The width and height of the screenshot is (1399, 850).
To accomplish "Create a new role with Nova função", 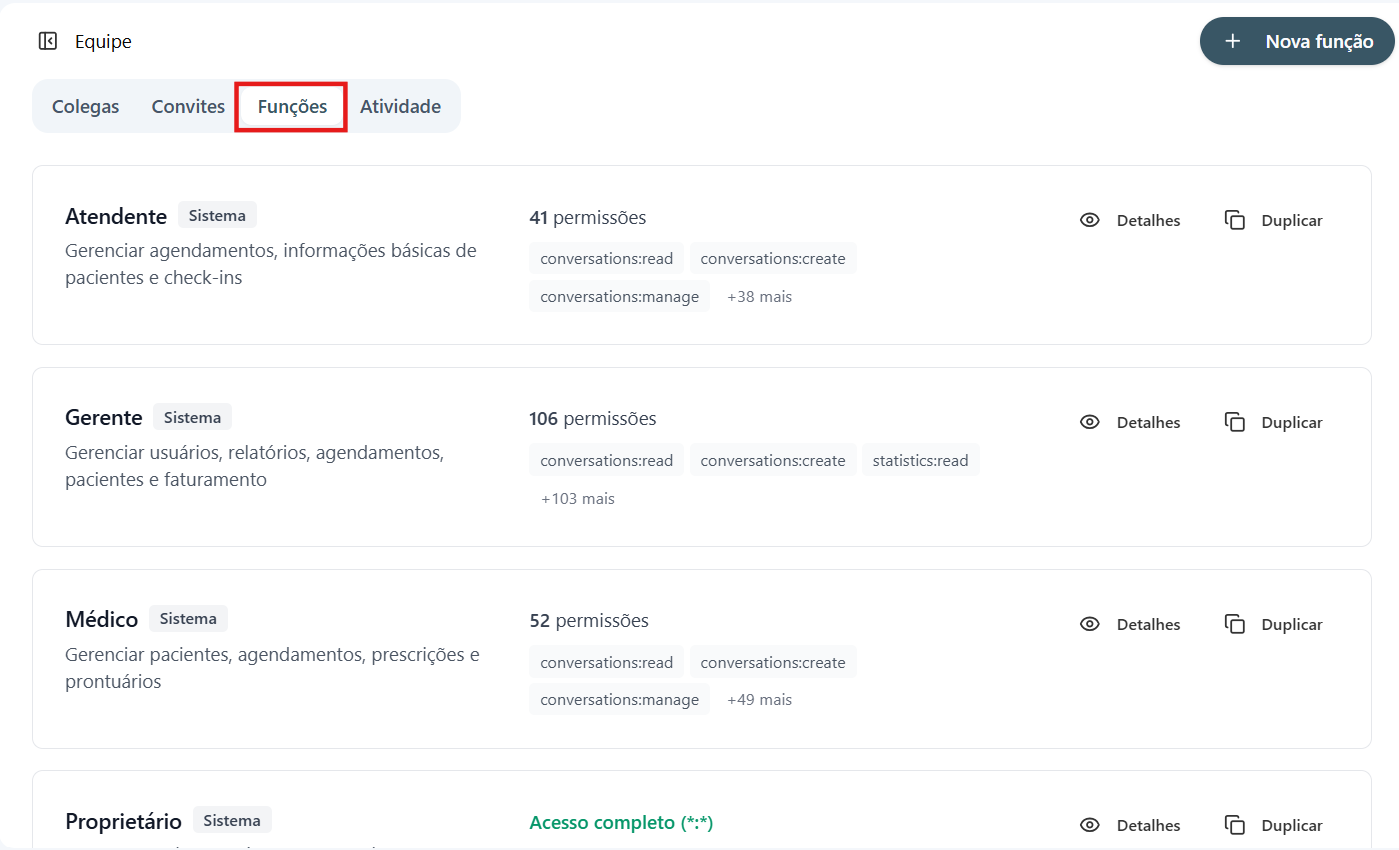I will click(1297, 41).
